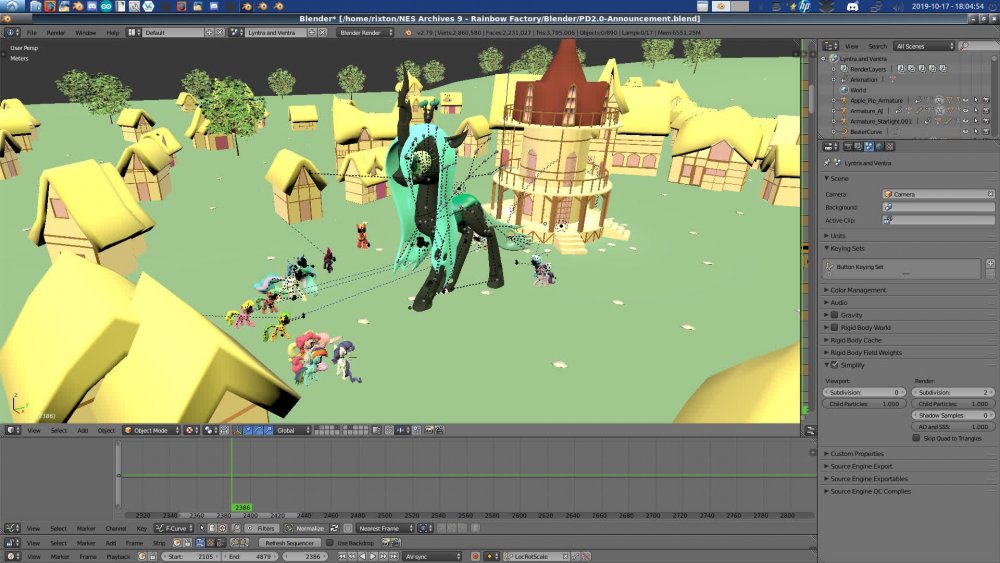Open the Nearest Frame snapping dropdown
1000x563 pixels.
tap(385, 528)
